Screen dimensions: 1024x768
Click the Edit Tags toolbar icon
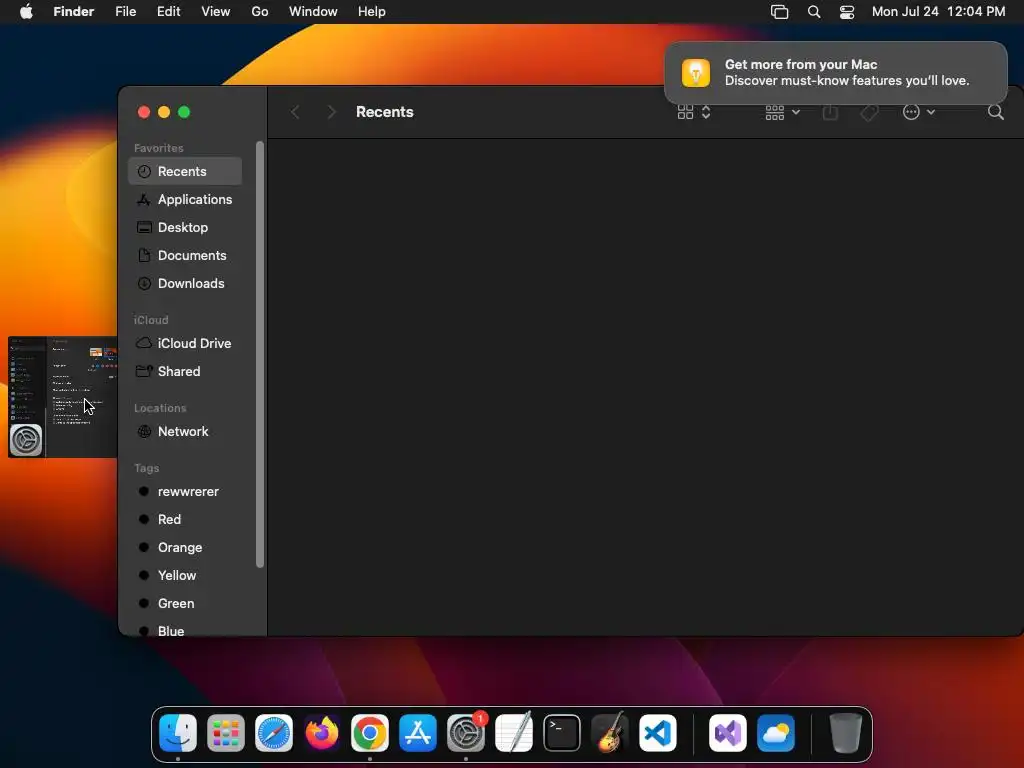[x=869, y=112]
